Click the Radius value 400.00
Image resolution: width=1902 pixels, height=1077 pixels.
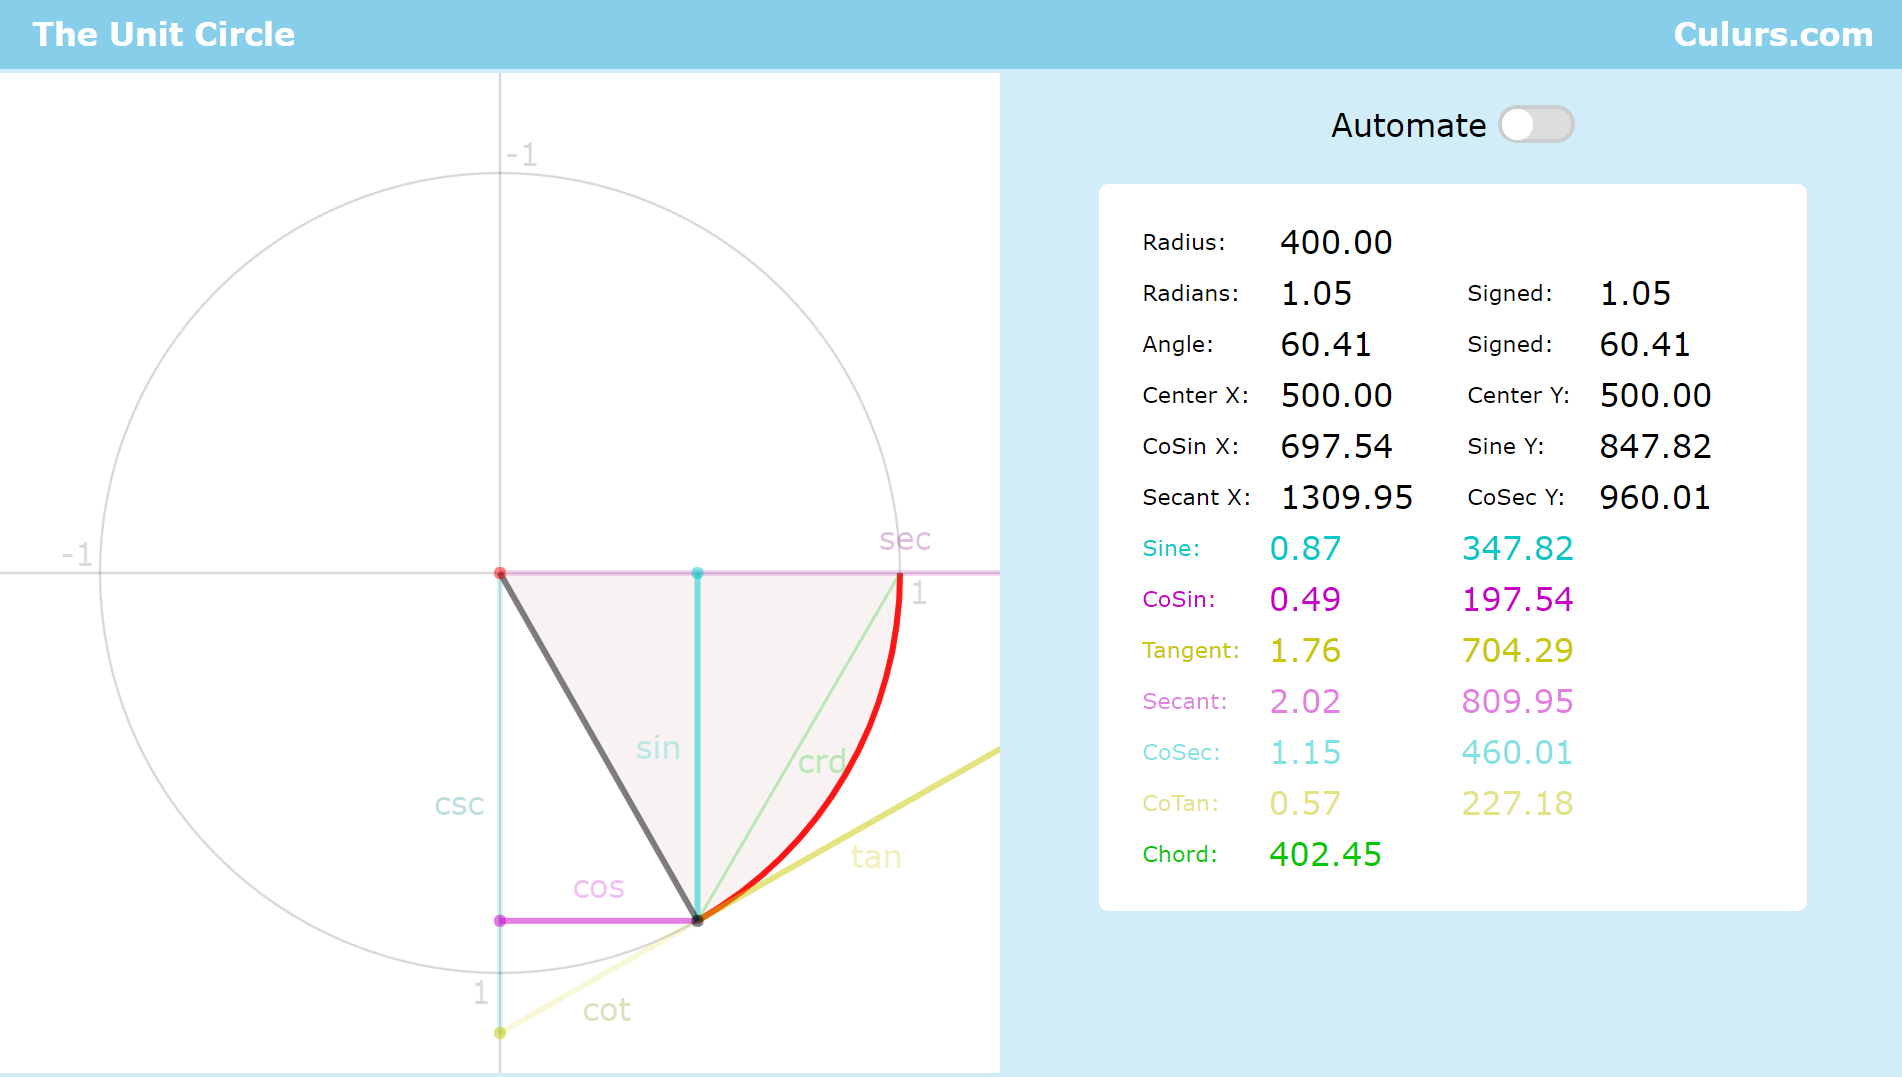tap(1336, 242)
